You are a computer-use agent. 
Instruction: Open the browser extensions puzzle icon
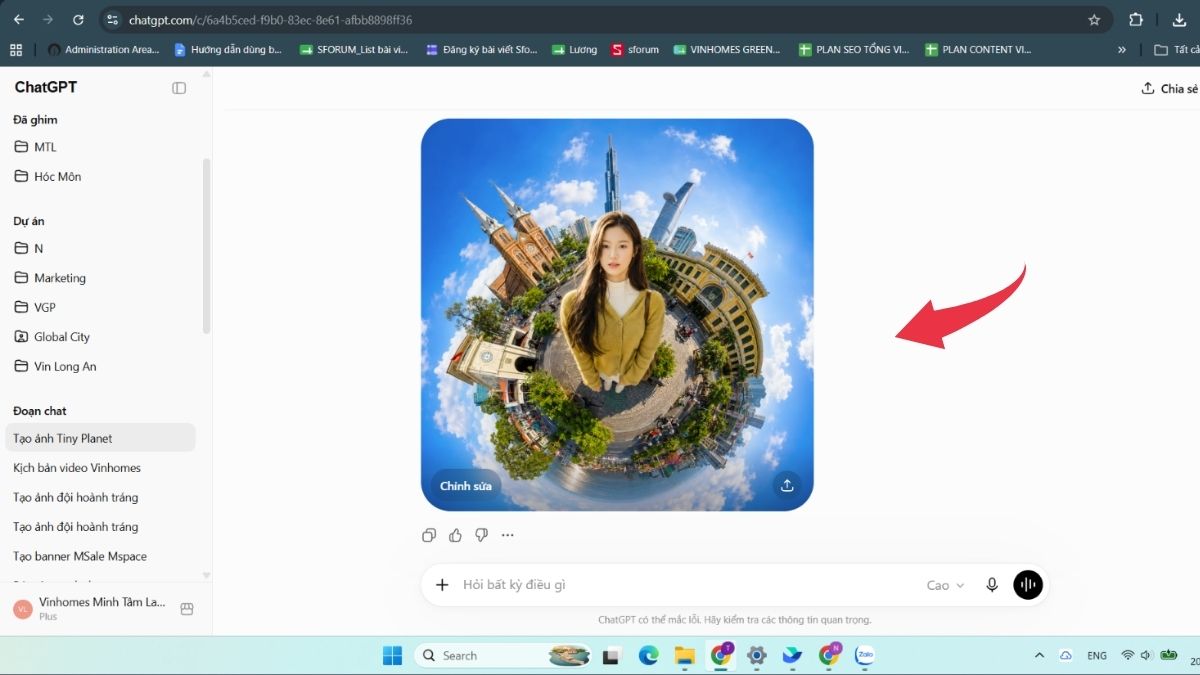1136,19
